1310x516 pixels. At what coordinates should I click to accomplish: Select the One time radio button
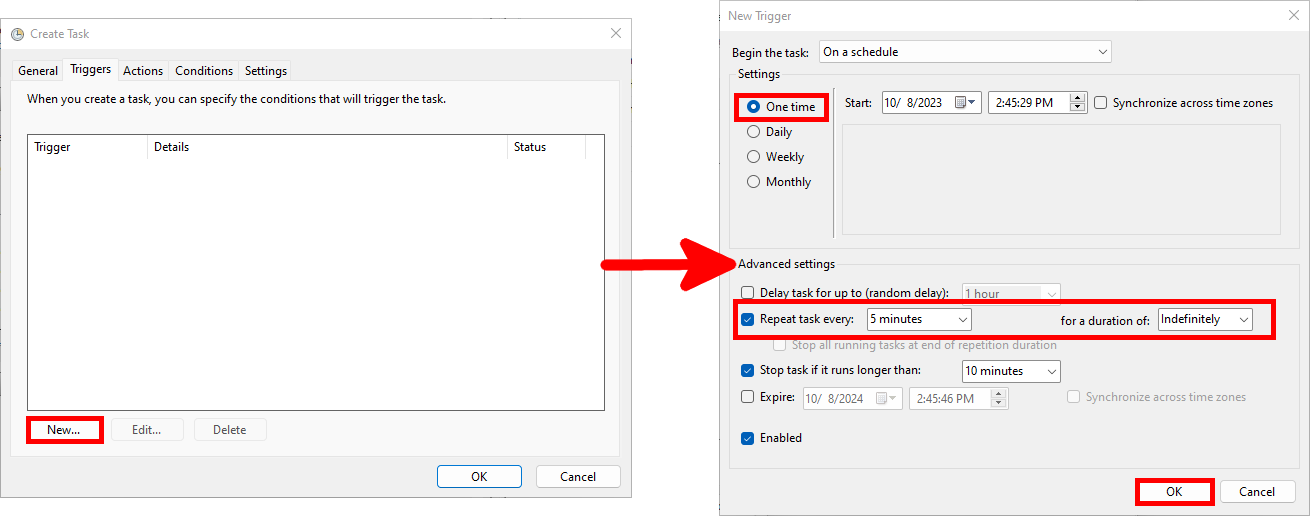pos(754,107)
